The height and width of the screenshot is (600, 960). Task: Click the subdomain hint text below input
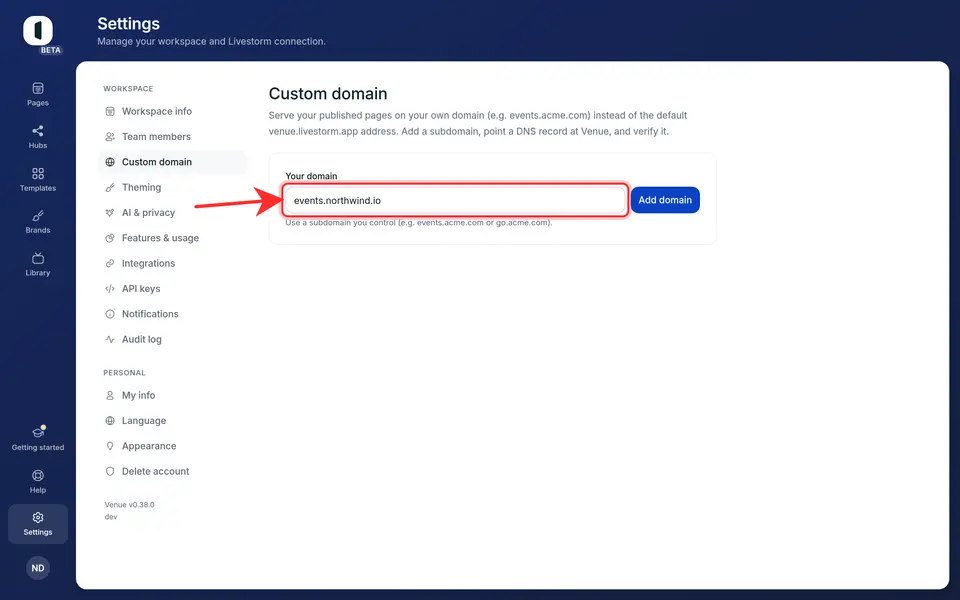click(419, 223)
